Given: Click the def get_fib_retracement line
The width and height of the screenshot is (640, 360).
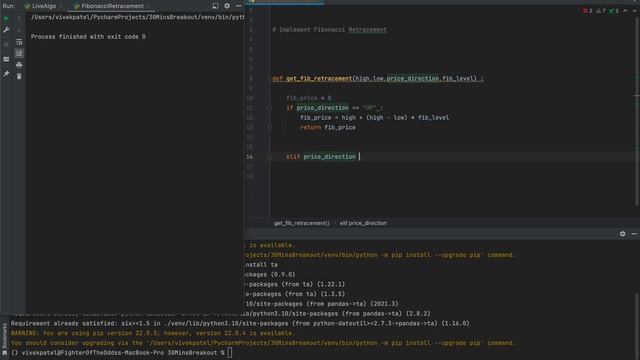Looking at the screenshot, I should [x=378, y=78].
